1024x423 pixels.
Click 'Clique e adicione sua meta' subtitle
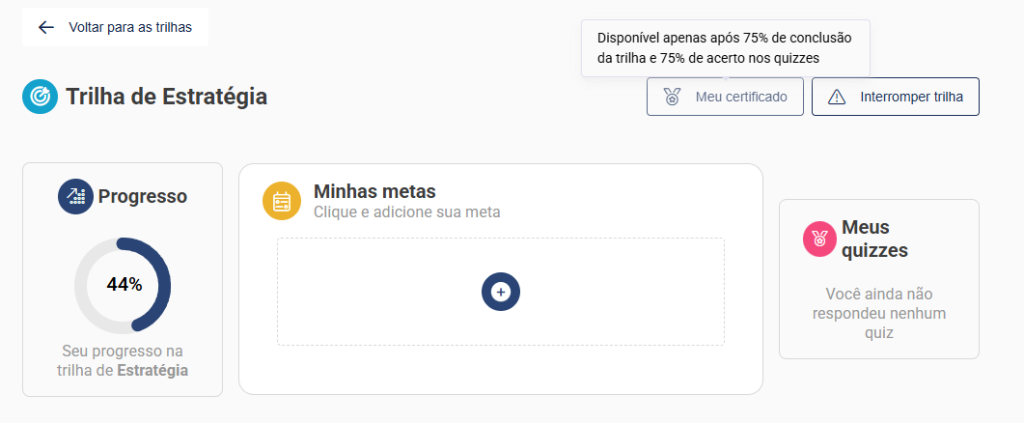coord(406,212)
